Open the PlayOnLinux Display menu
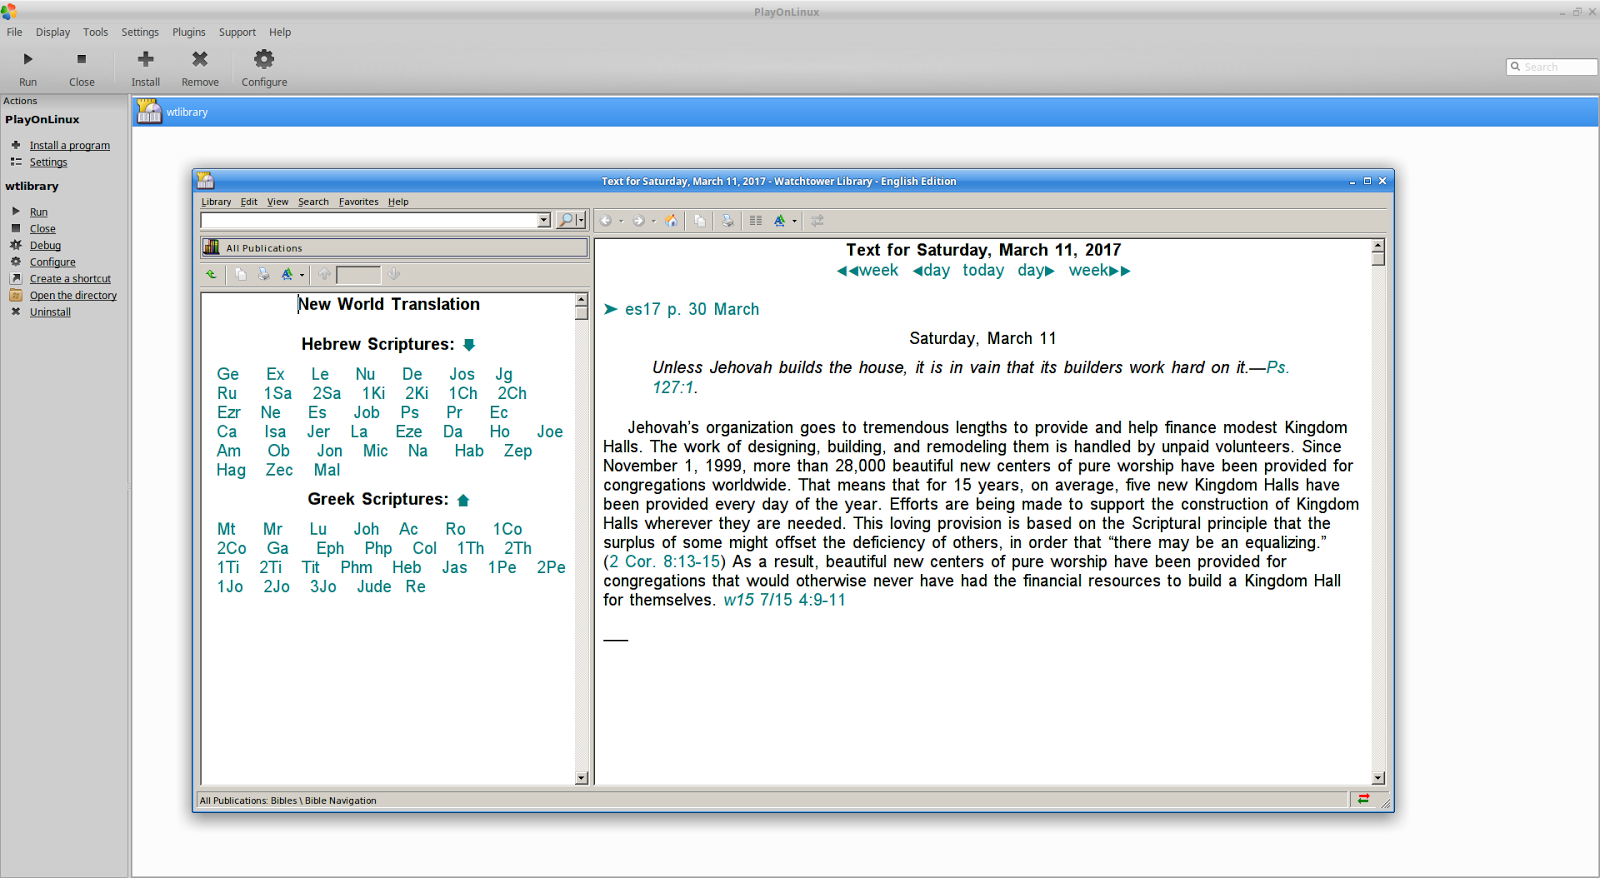This screenshot has width=1600, height=878. pyautogui.click(x=53, y=32)
